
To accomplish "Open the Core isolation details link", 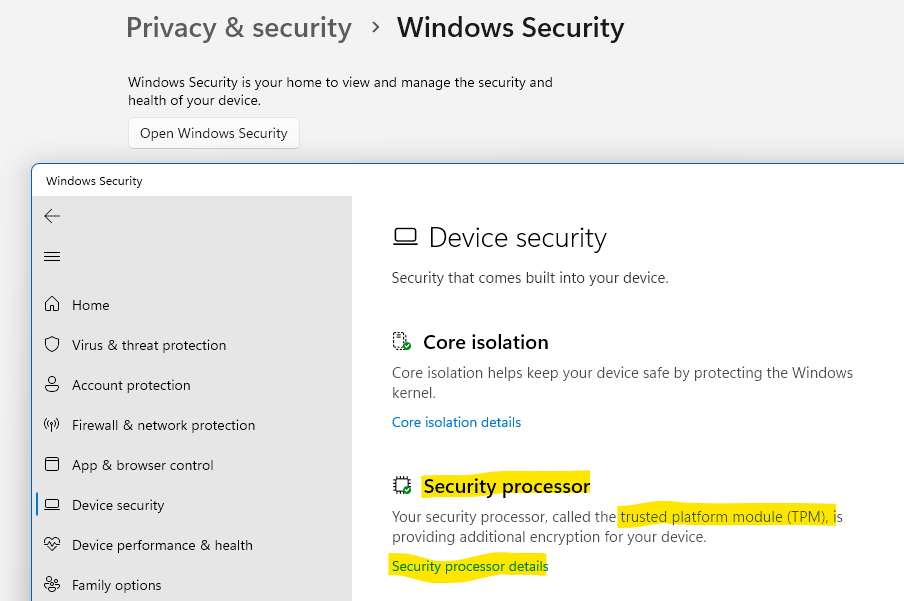I will coord(456,422).
